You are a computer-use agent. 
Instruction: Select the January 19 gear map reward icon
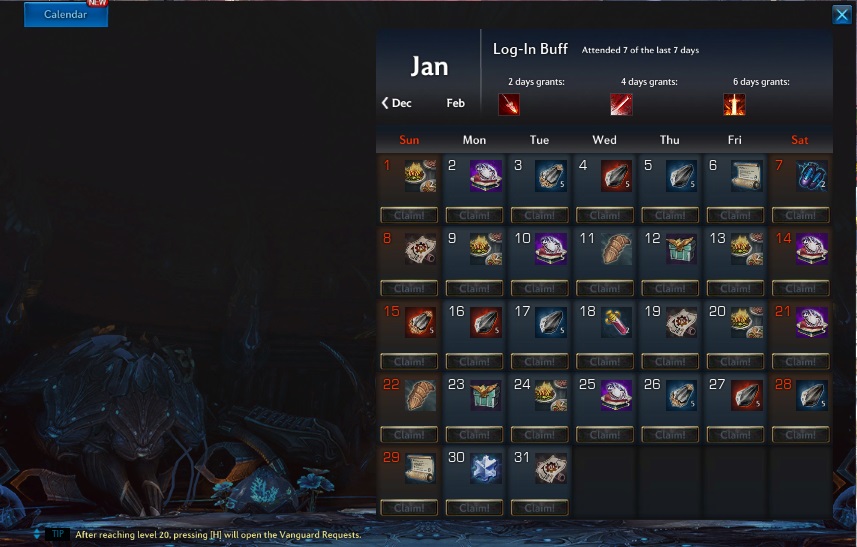[681, 322]
